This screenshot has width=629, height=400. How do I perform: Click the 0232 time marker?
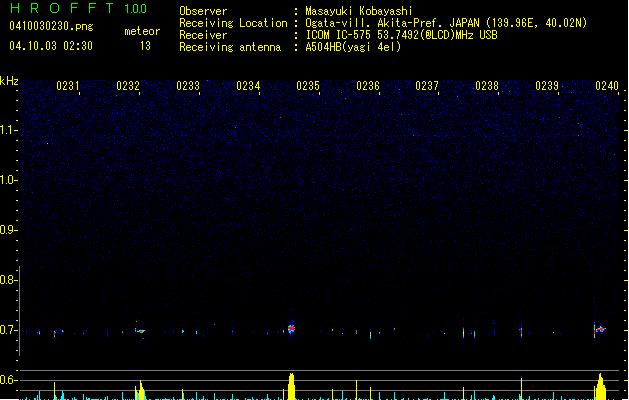pyautogui.click(x=128, y=86)
